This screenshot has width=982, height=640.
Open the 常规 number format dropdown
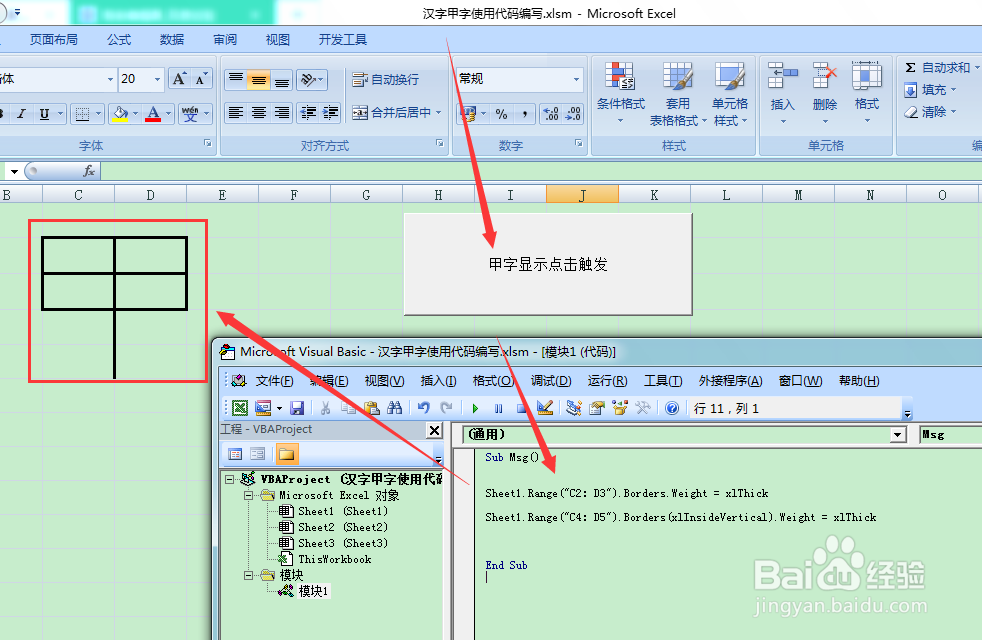pos(577,78)
